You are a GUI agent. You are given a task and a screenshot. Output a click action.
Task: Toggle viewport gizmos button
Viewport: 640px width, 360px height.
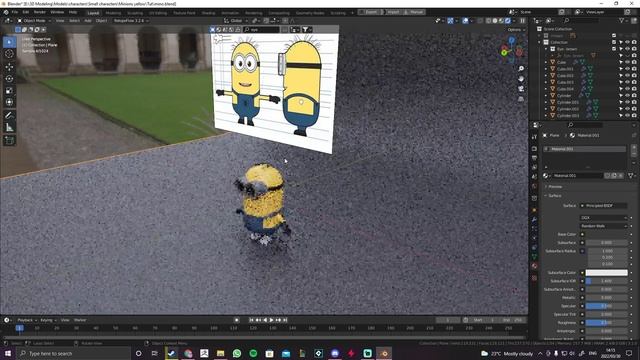tap(450, 20)
